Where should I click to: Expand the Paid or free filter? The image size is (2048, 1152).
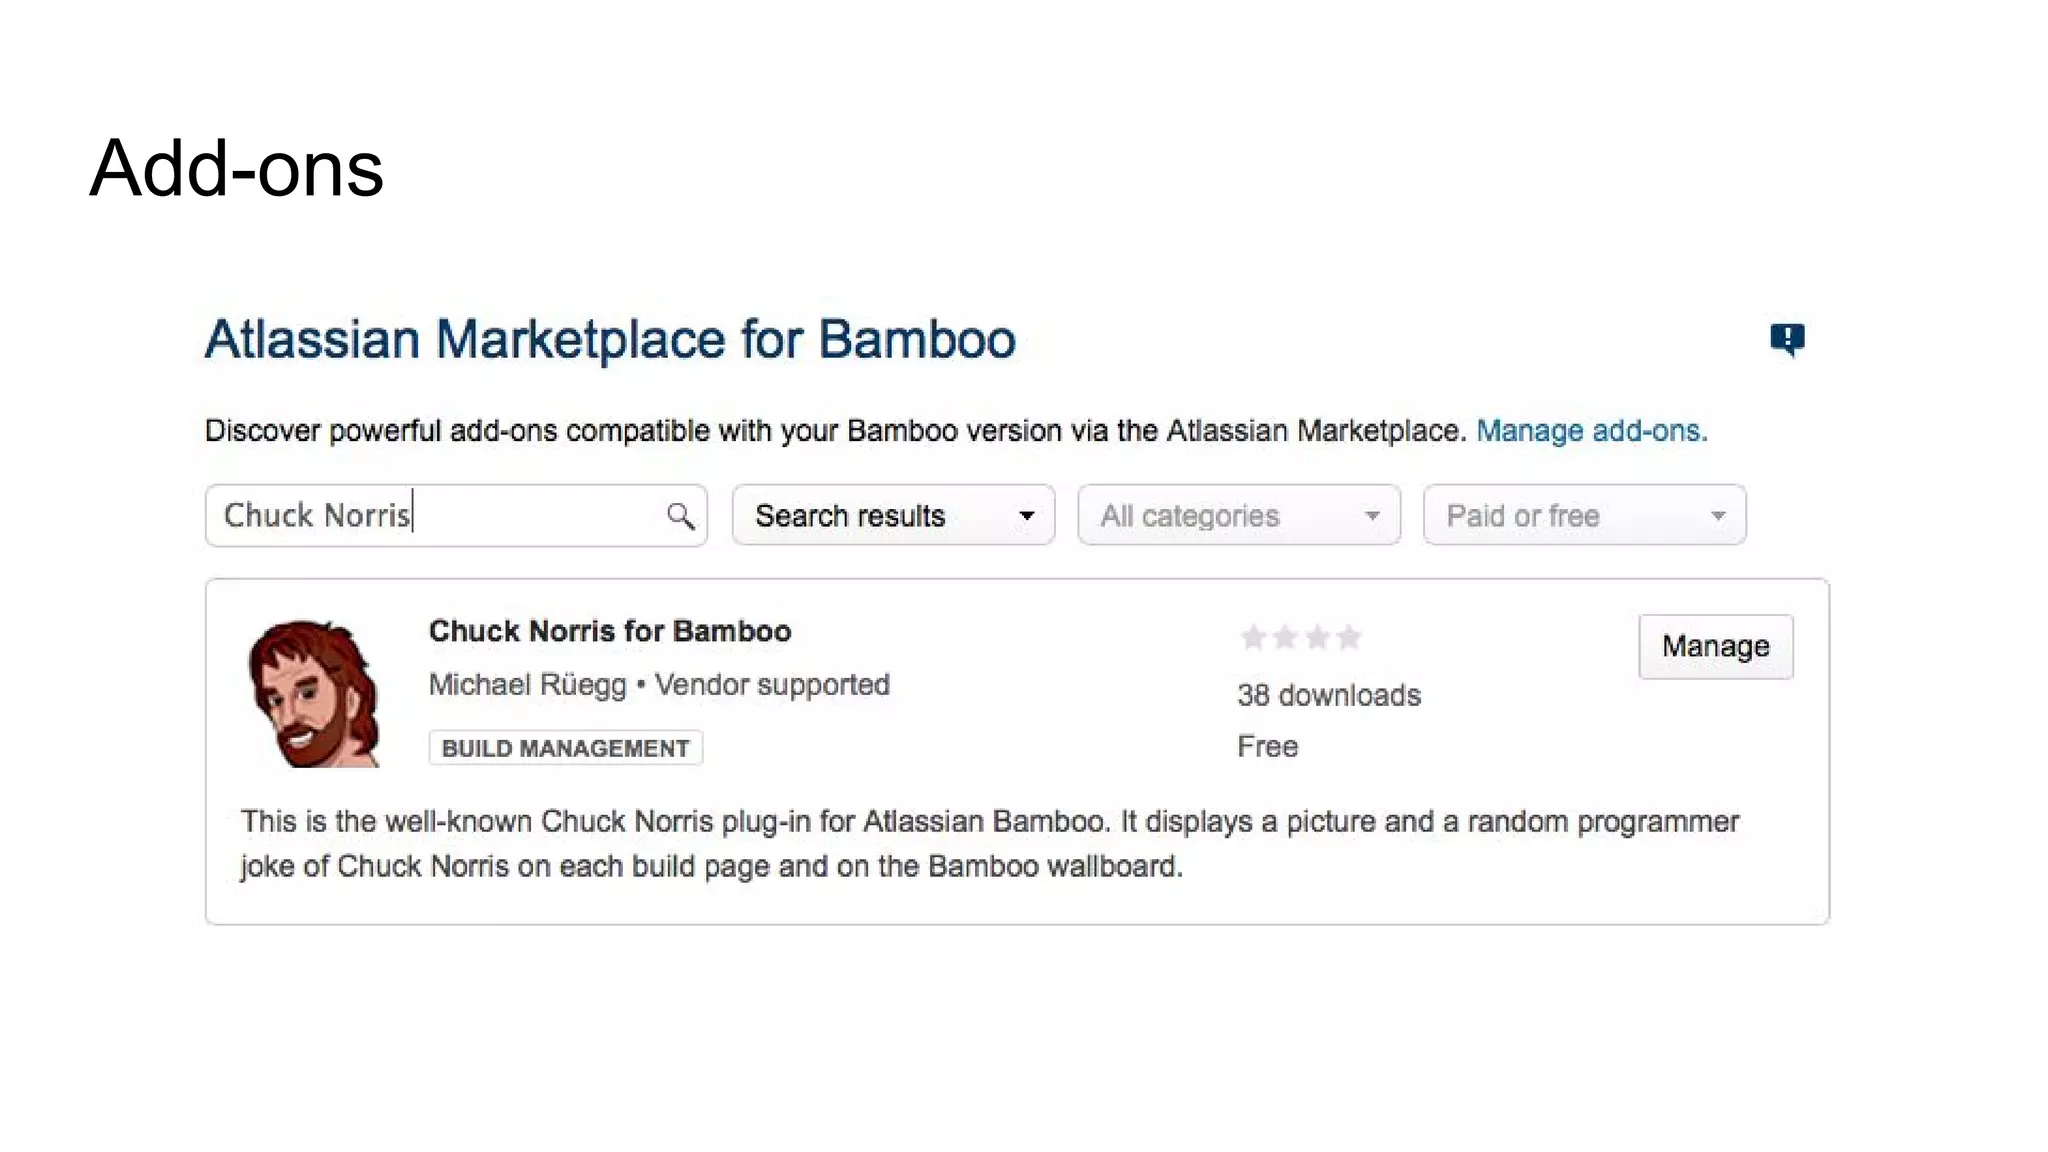1585,515
